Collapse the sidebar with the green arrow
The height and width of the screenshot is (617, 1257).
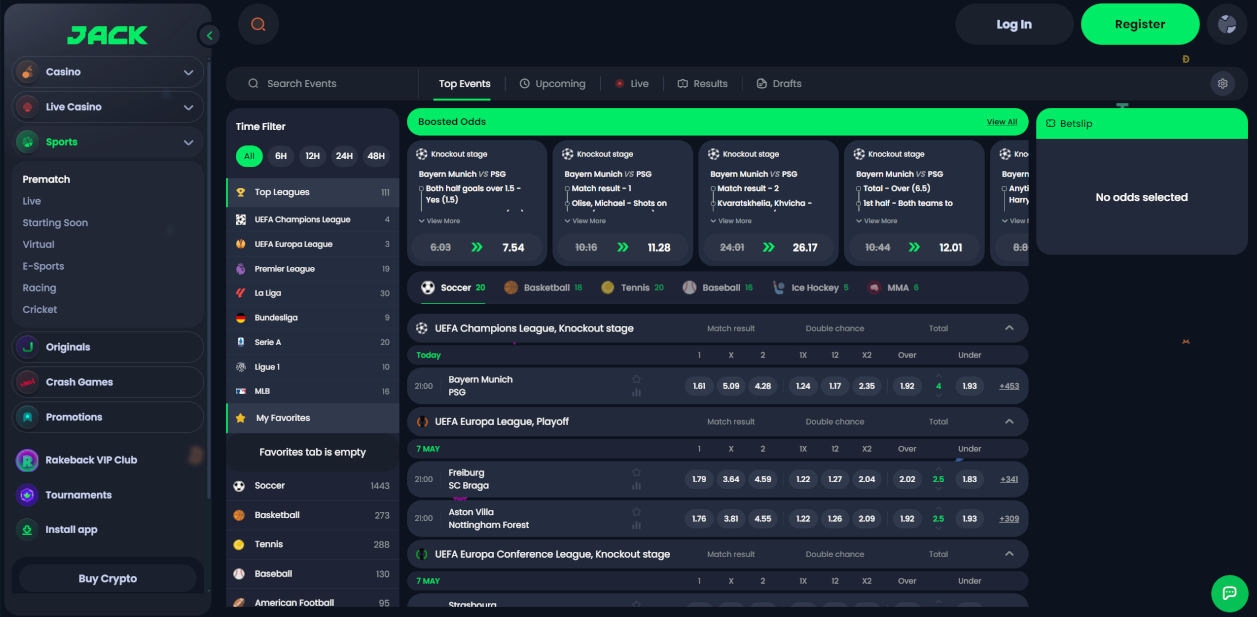(210, 35)
